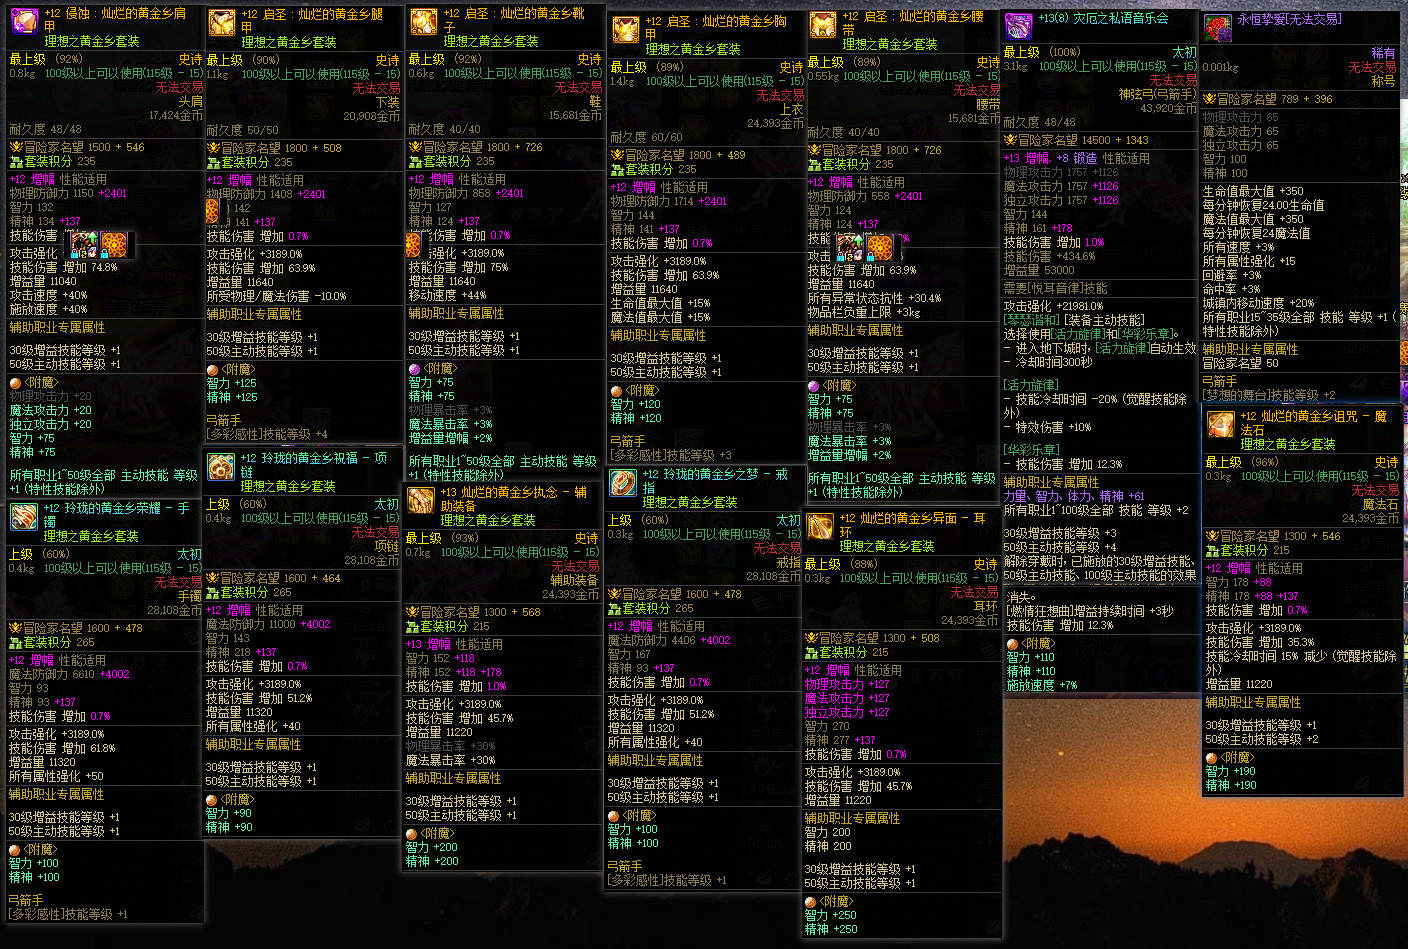
Task: Click "所受物理/魔法伤害 -10.0%" stat line
Action: tap(276, 296)
